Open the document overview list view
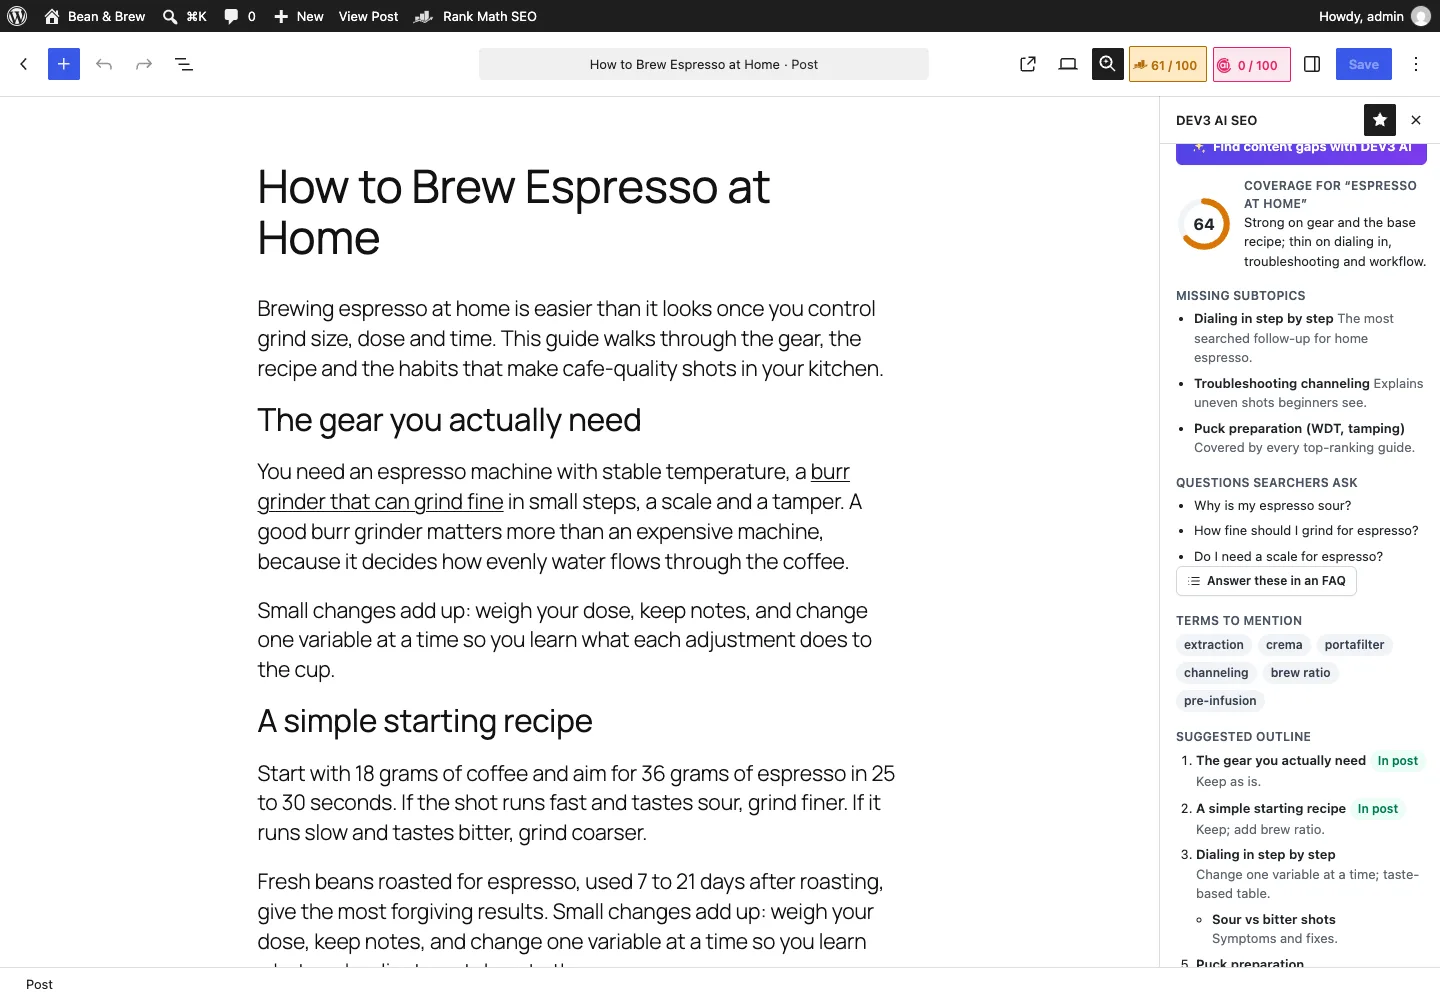The width and height of the screenshot is (1440, 1000). coord(184,64)
